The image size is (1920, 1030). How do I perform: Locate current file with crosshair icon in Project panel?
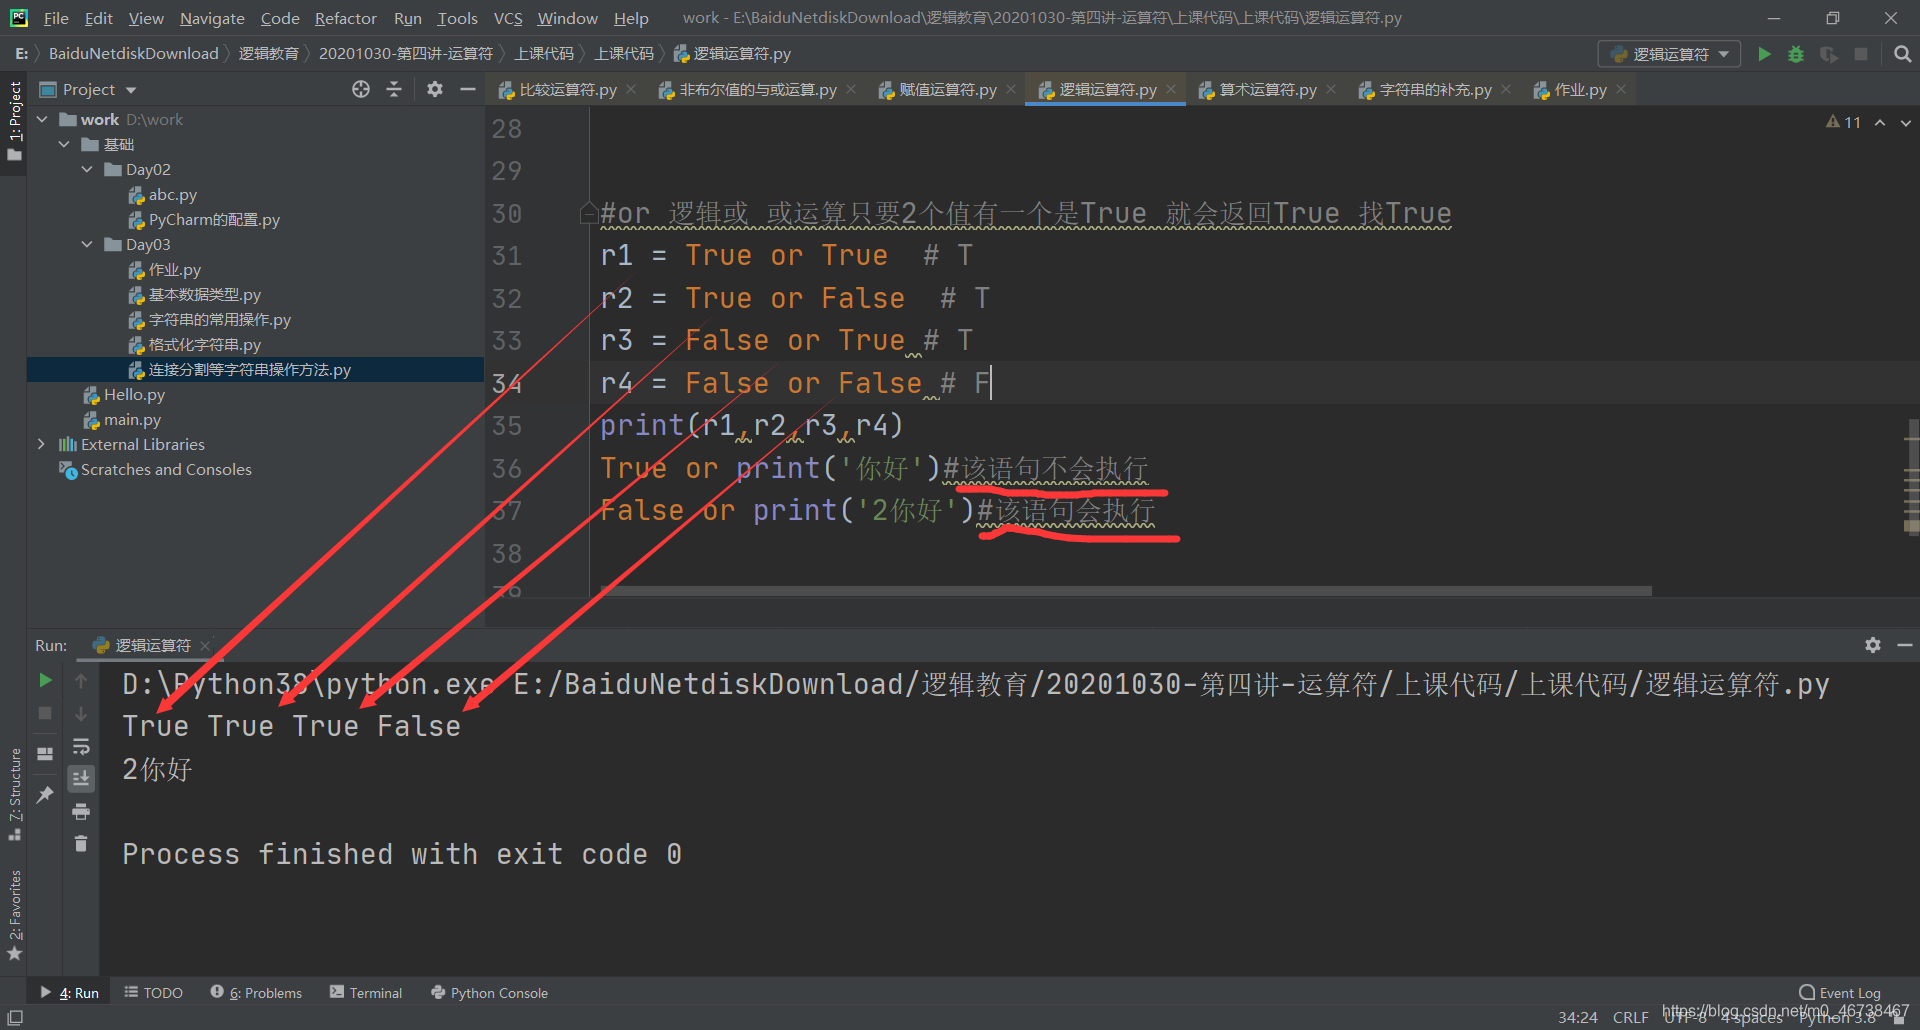(361, 89)
